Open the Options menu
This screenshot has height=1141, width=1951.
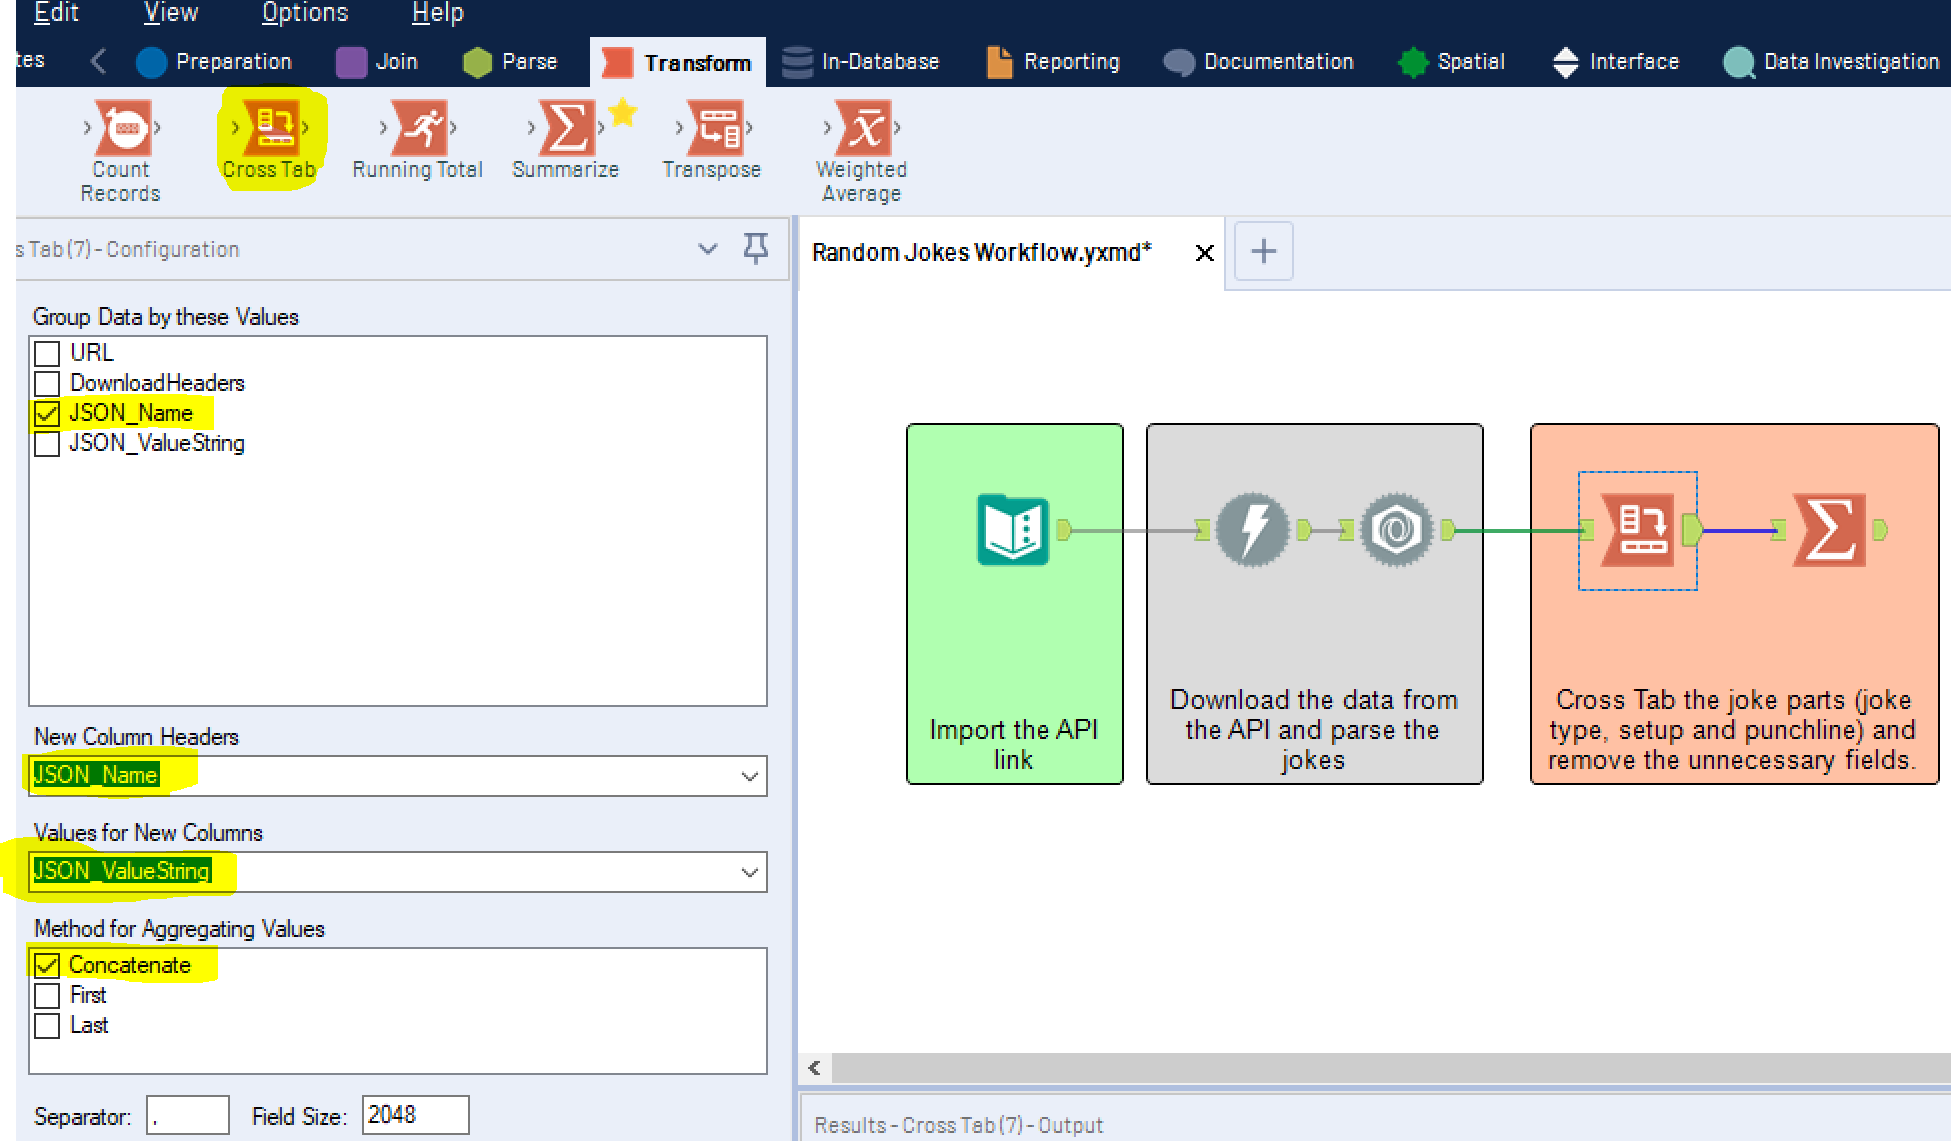(x=304, y=13)
